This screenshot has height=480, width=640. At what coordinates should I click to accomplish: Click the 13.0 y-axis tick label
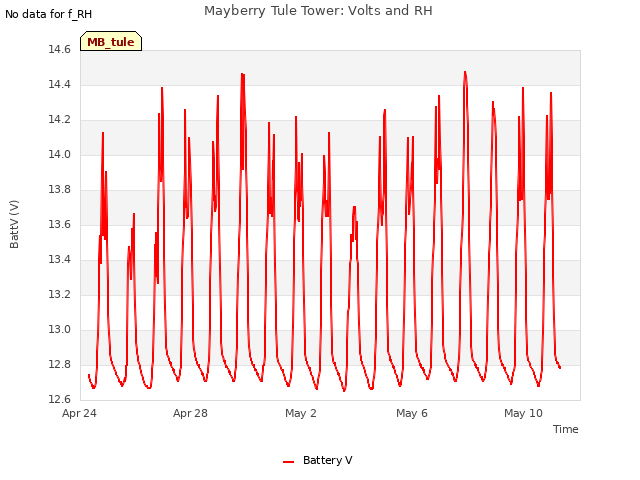tap(60, 330)
